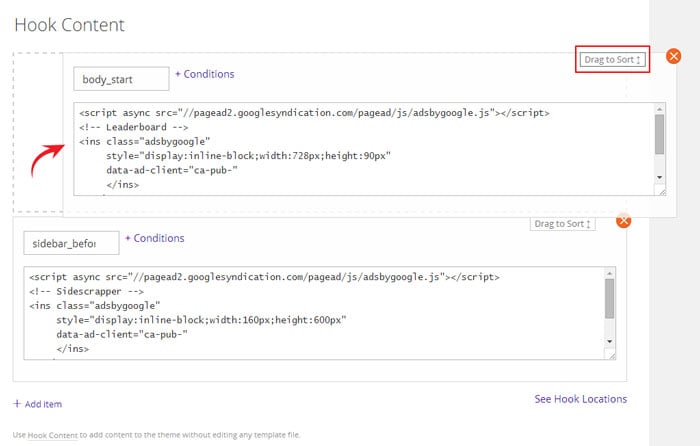The width and height of the screenshot is (700, 446).
Task: Focus the Sidescrapper ad code textarea
Action: 320,313
